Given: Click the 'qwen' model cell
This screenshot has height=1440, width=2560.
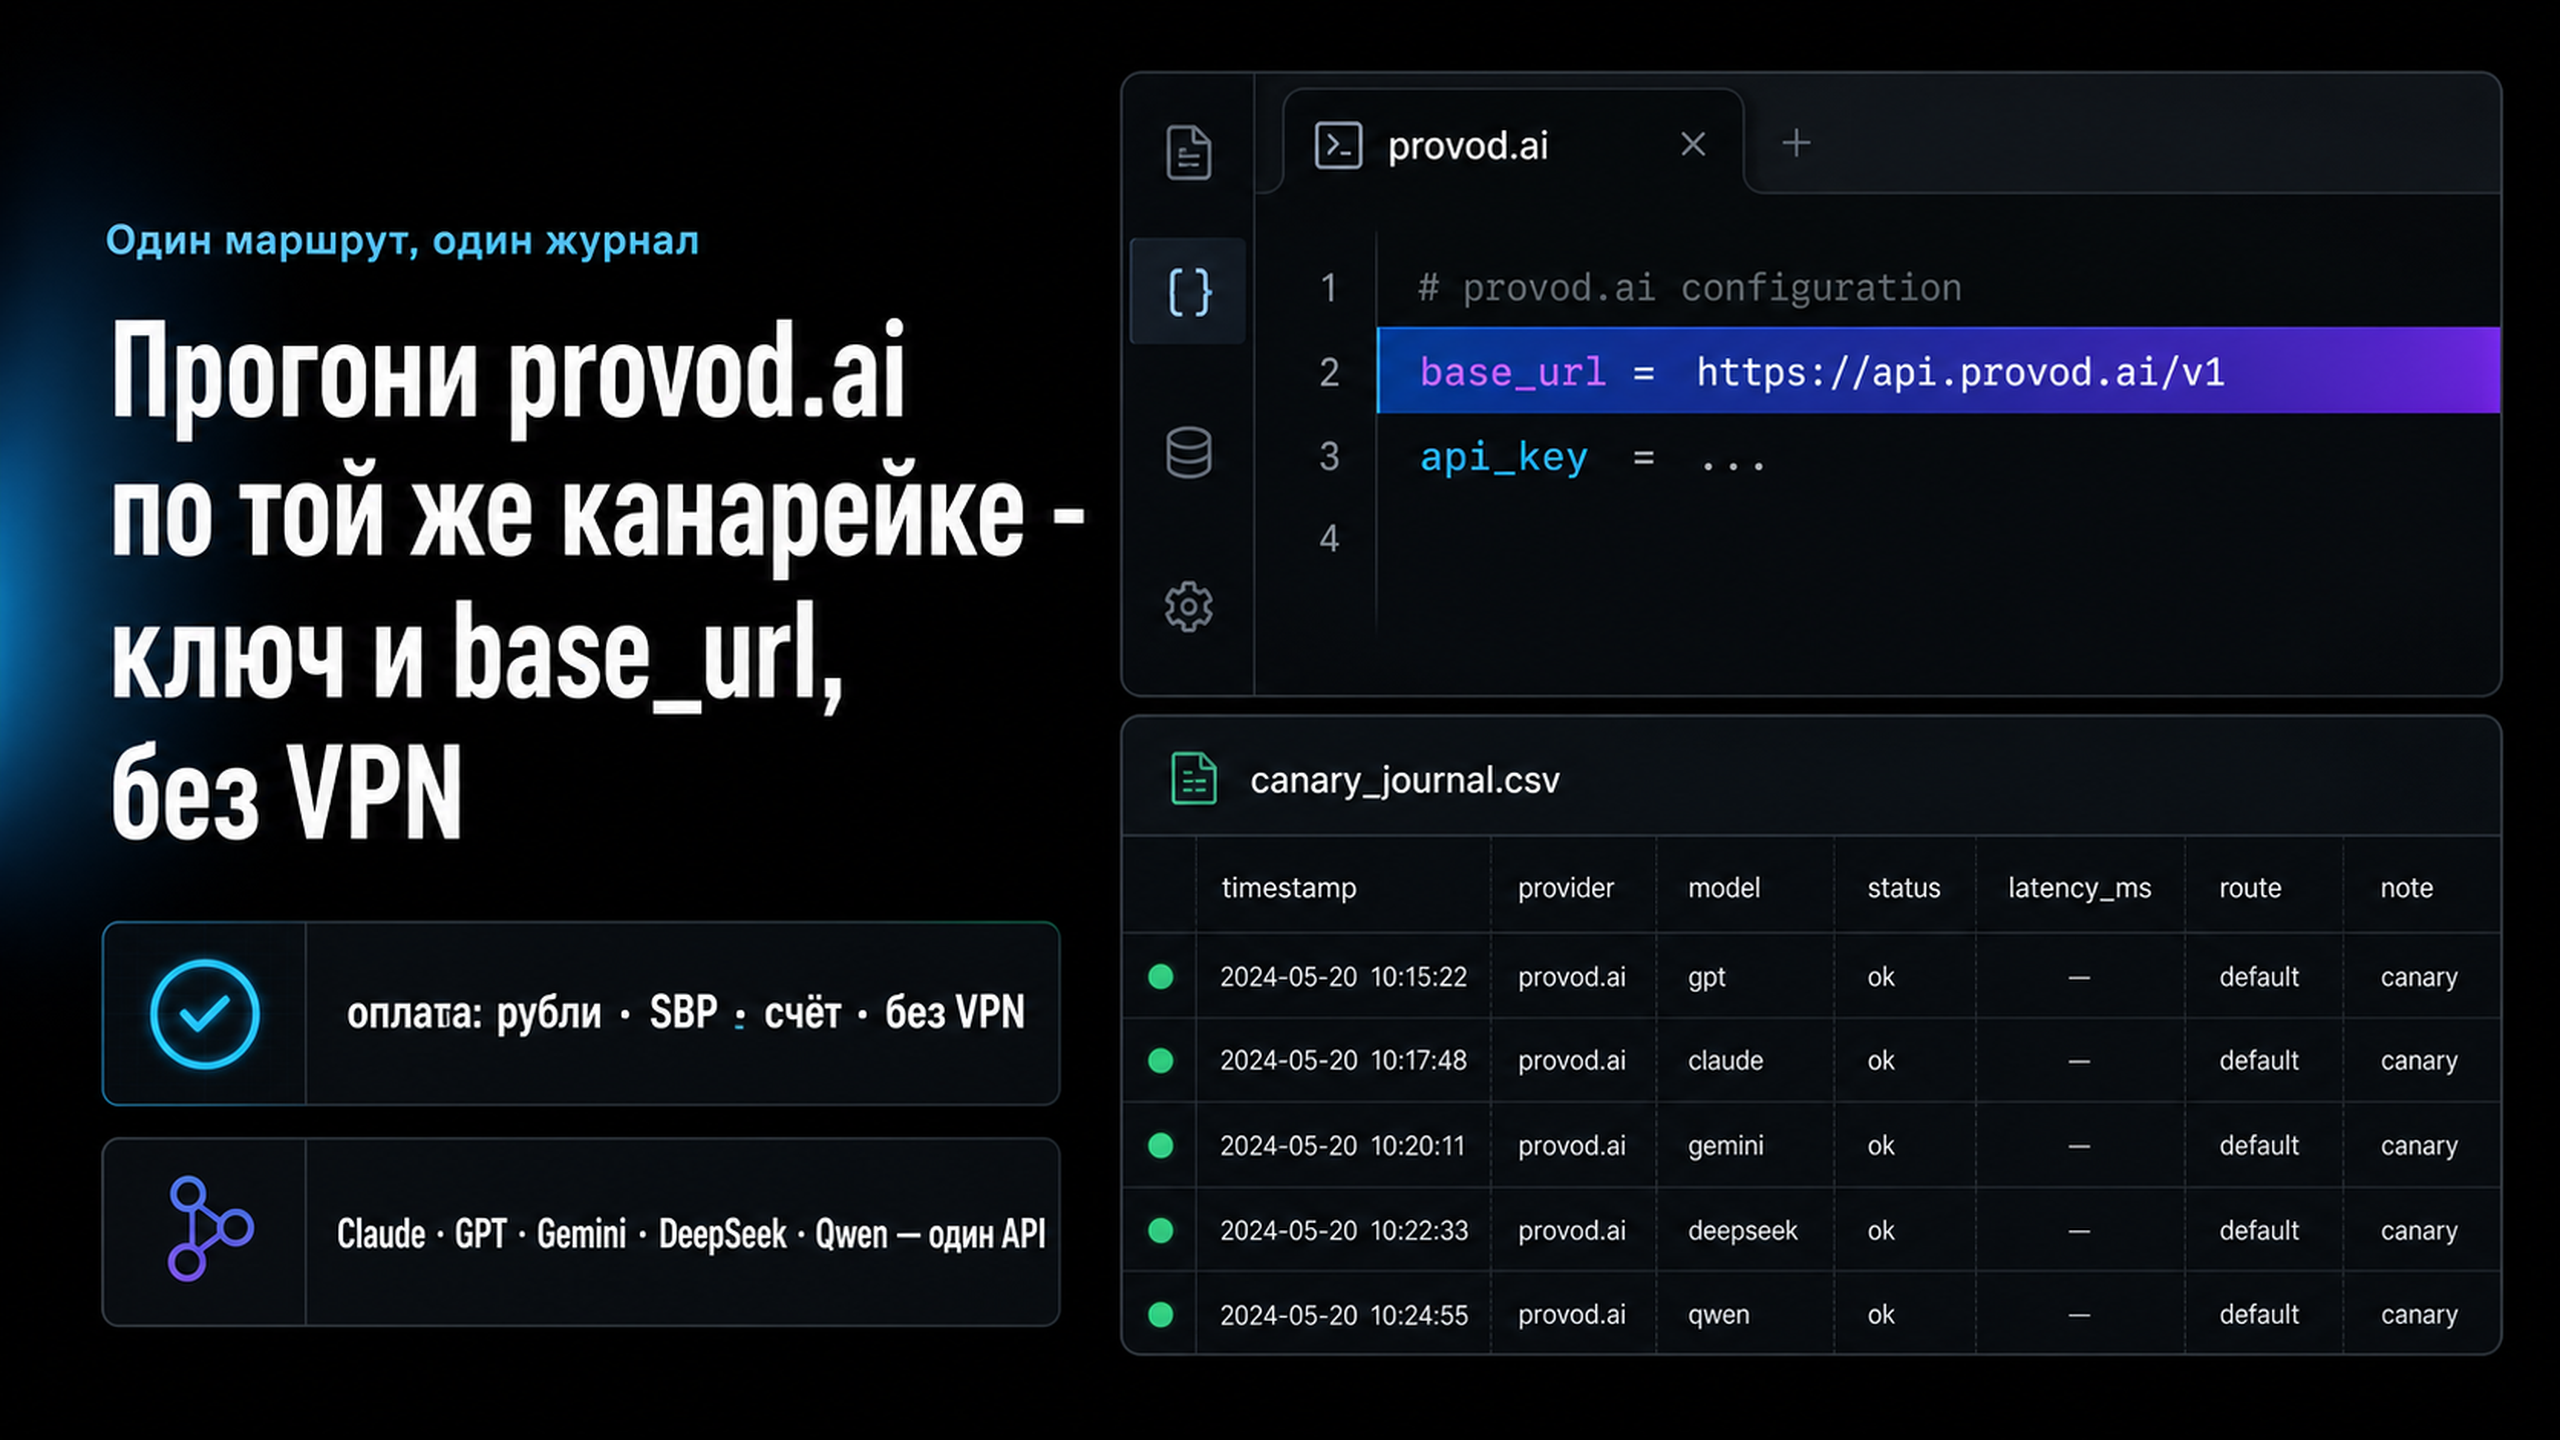Looking at the screenshot, I should (1719, 1316).
